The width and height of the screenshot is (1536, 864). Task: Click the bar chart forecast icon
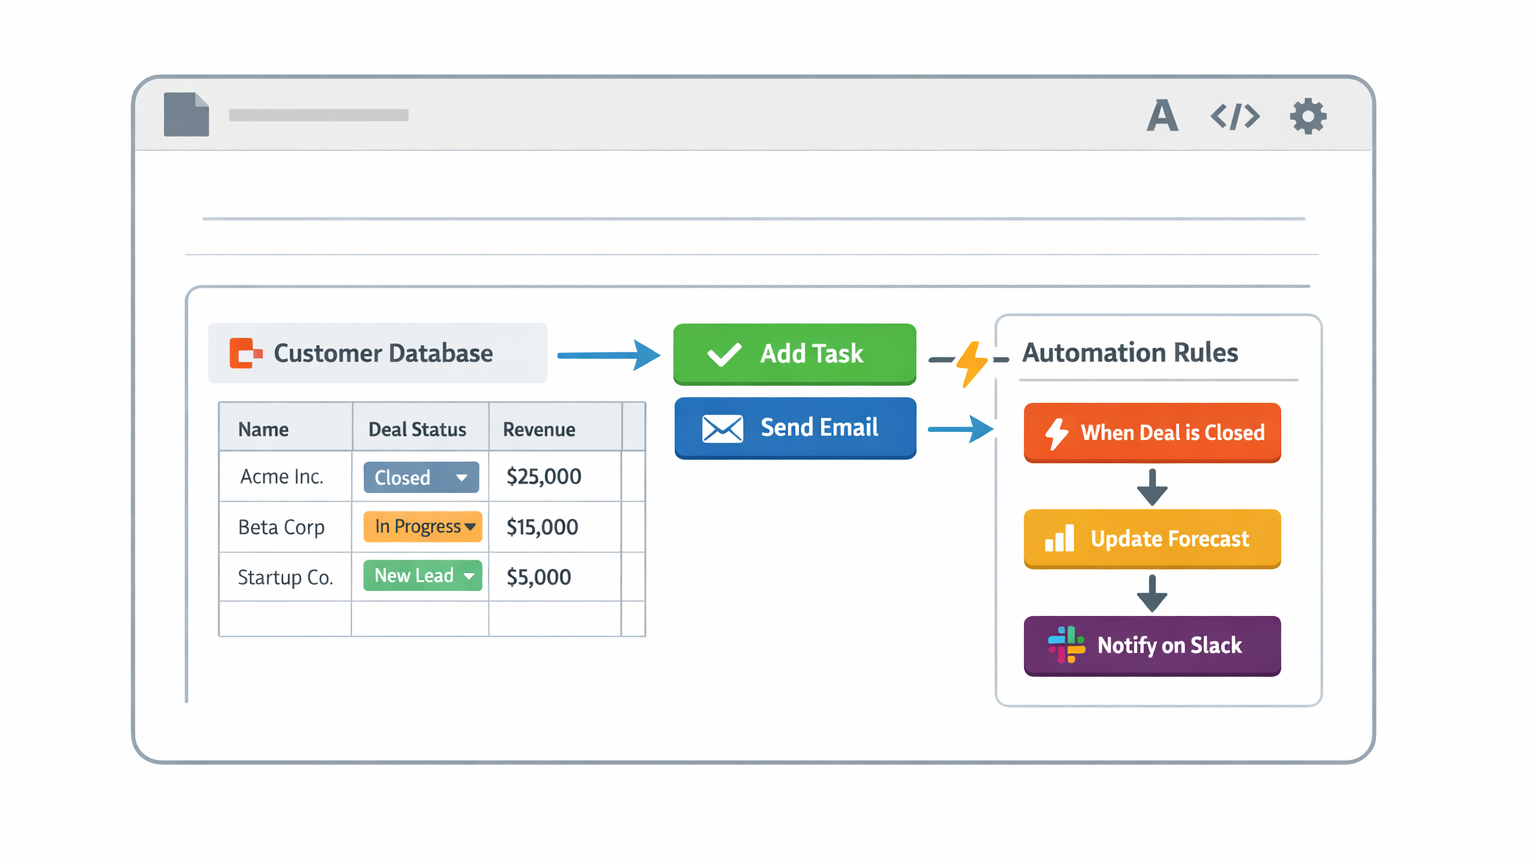click(1059, 539)
